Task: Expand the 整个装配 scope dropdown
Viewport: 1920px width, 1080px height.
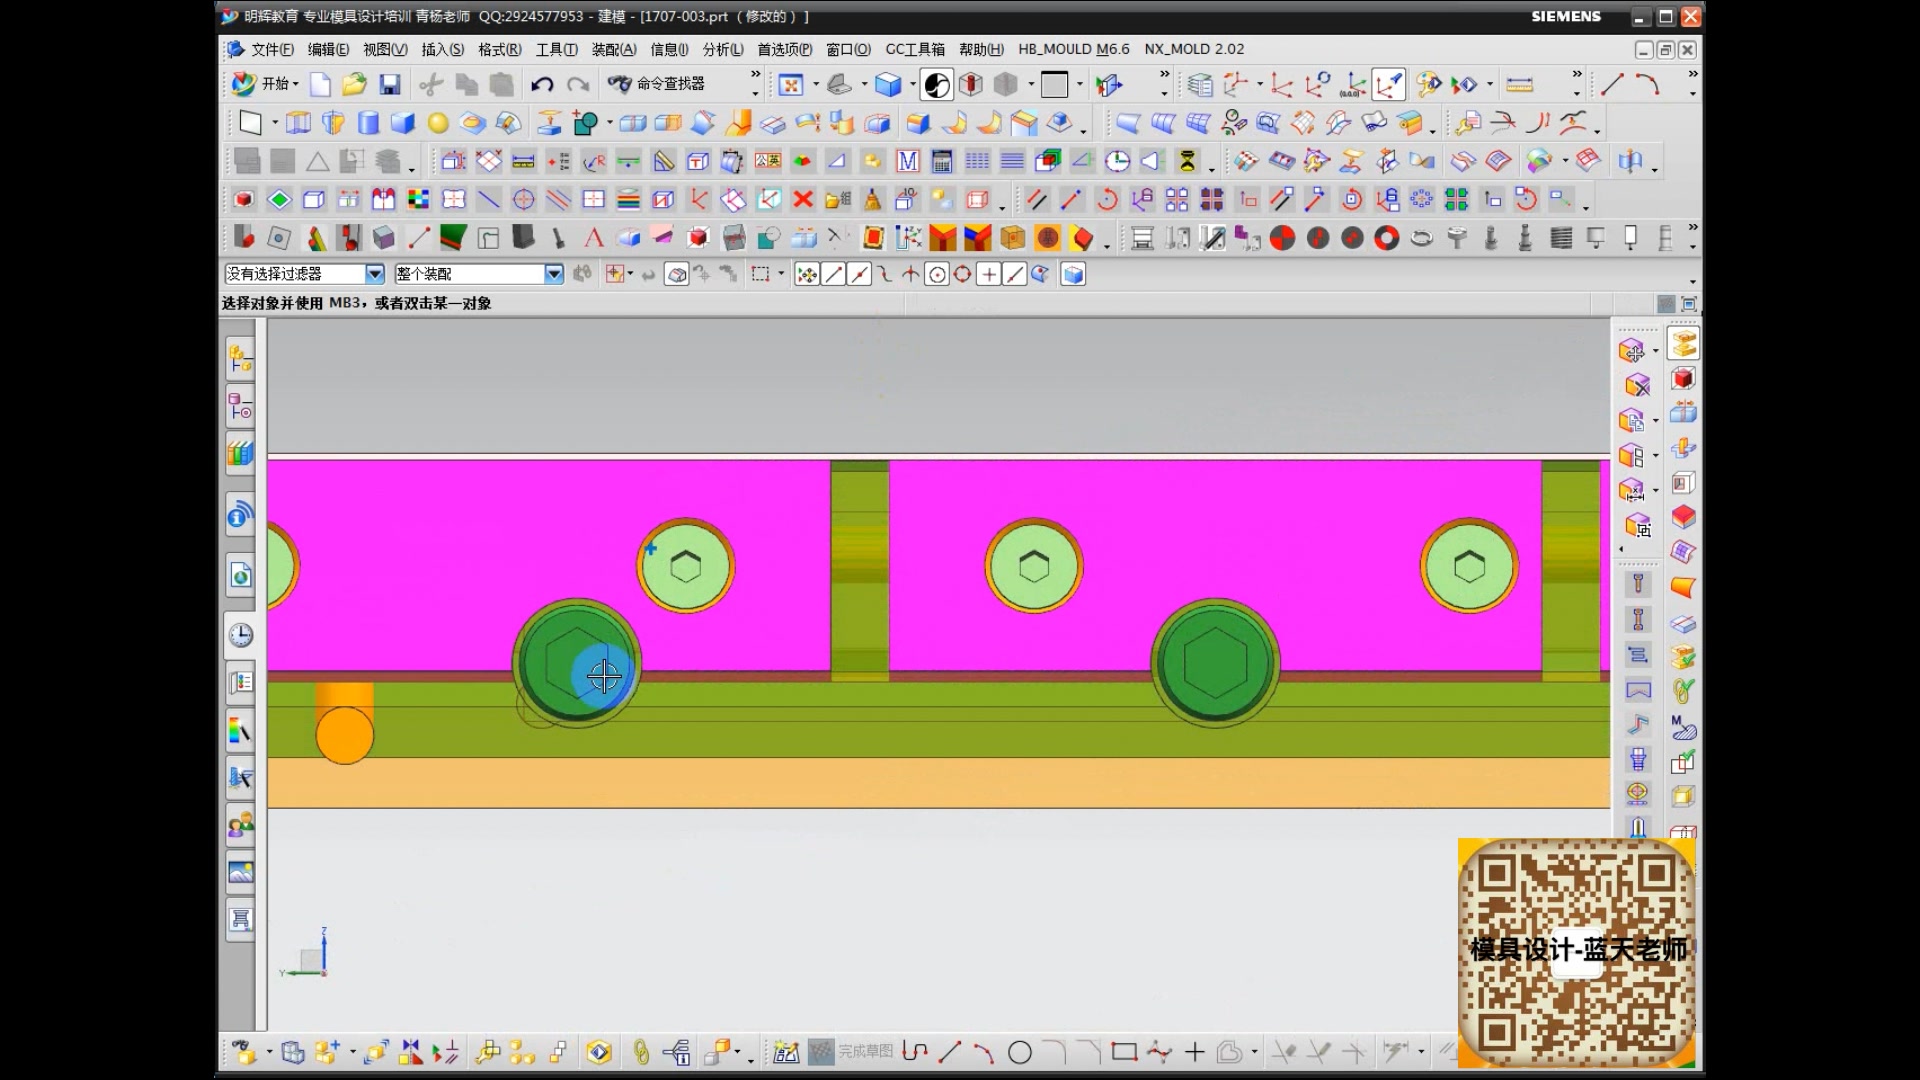Action: point(554,274)
